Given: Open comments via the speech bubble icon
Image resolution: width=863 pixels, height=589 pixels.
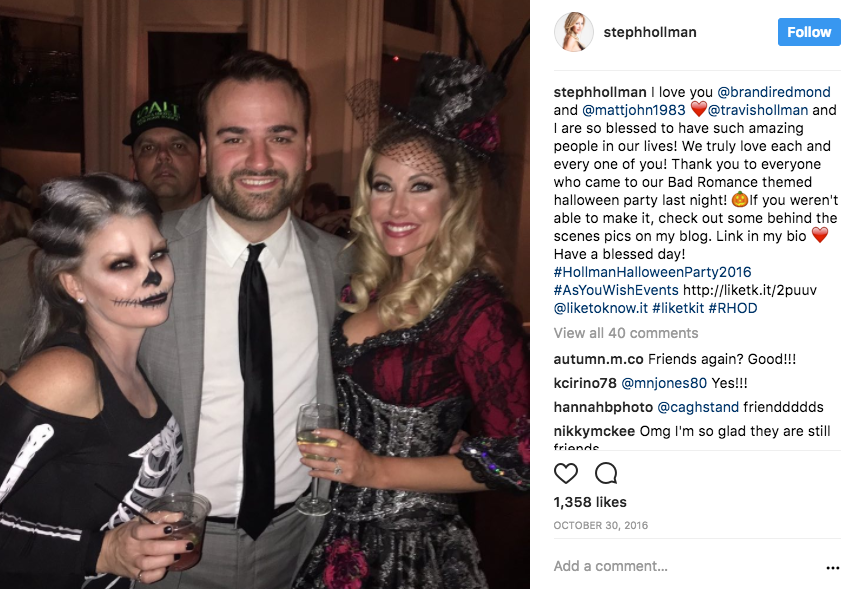Looking at the screenshot, I should coord(606,473).
